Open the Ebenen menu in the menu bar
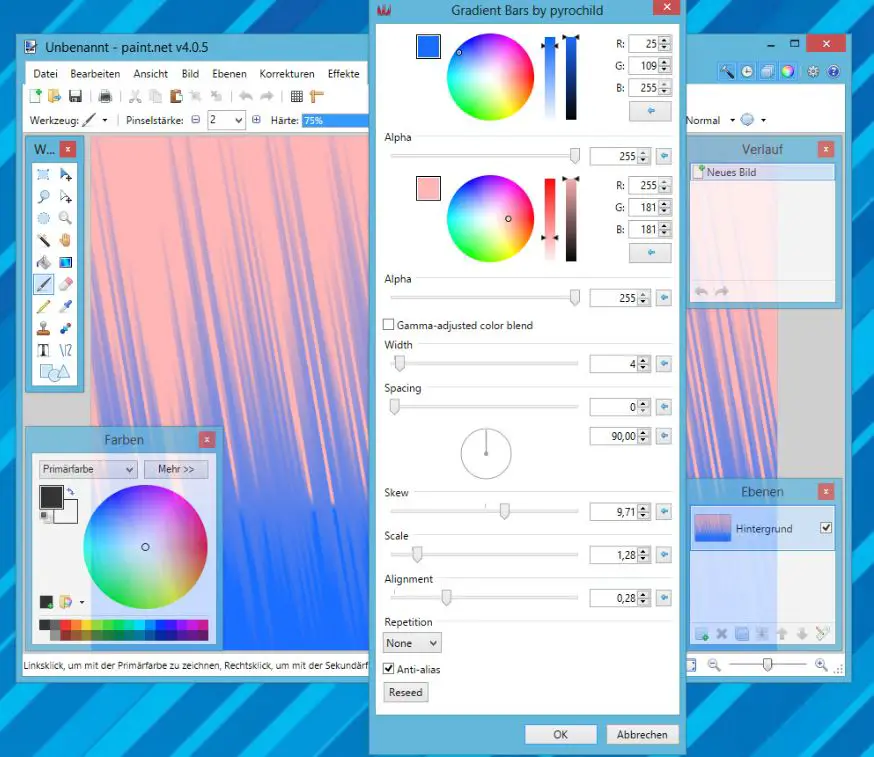Screen dimensions: 874x757 coord(229,73)
